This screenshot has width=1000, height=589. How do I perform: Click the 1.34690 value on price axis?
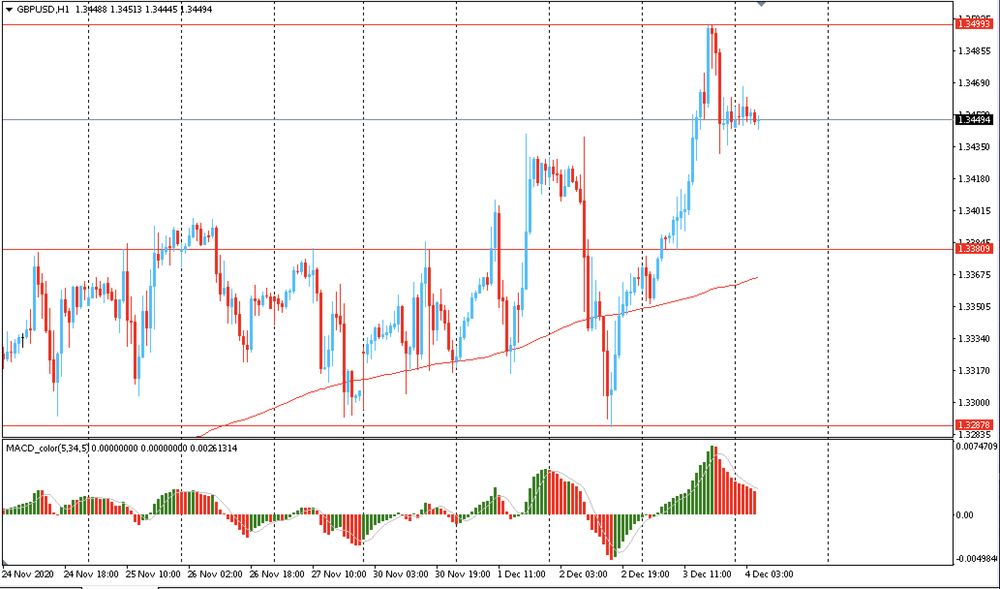(973, 83)
